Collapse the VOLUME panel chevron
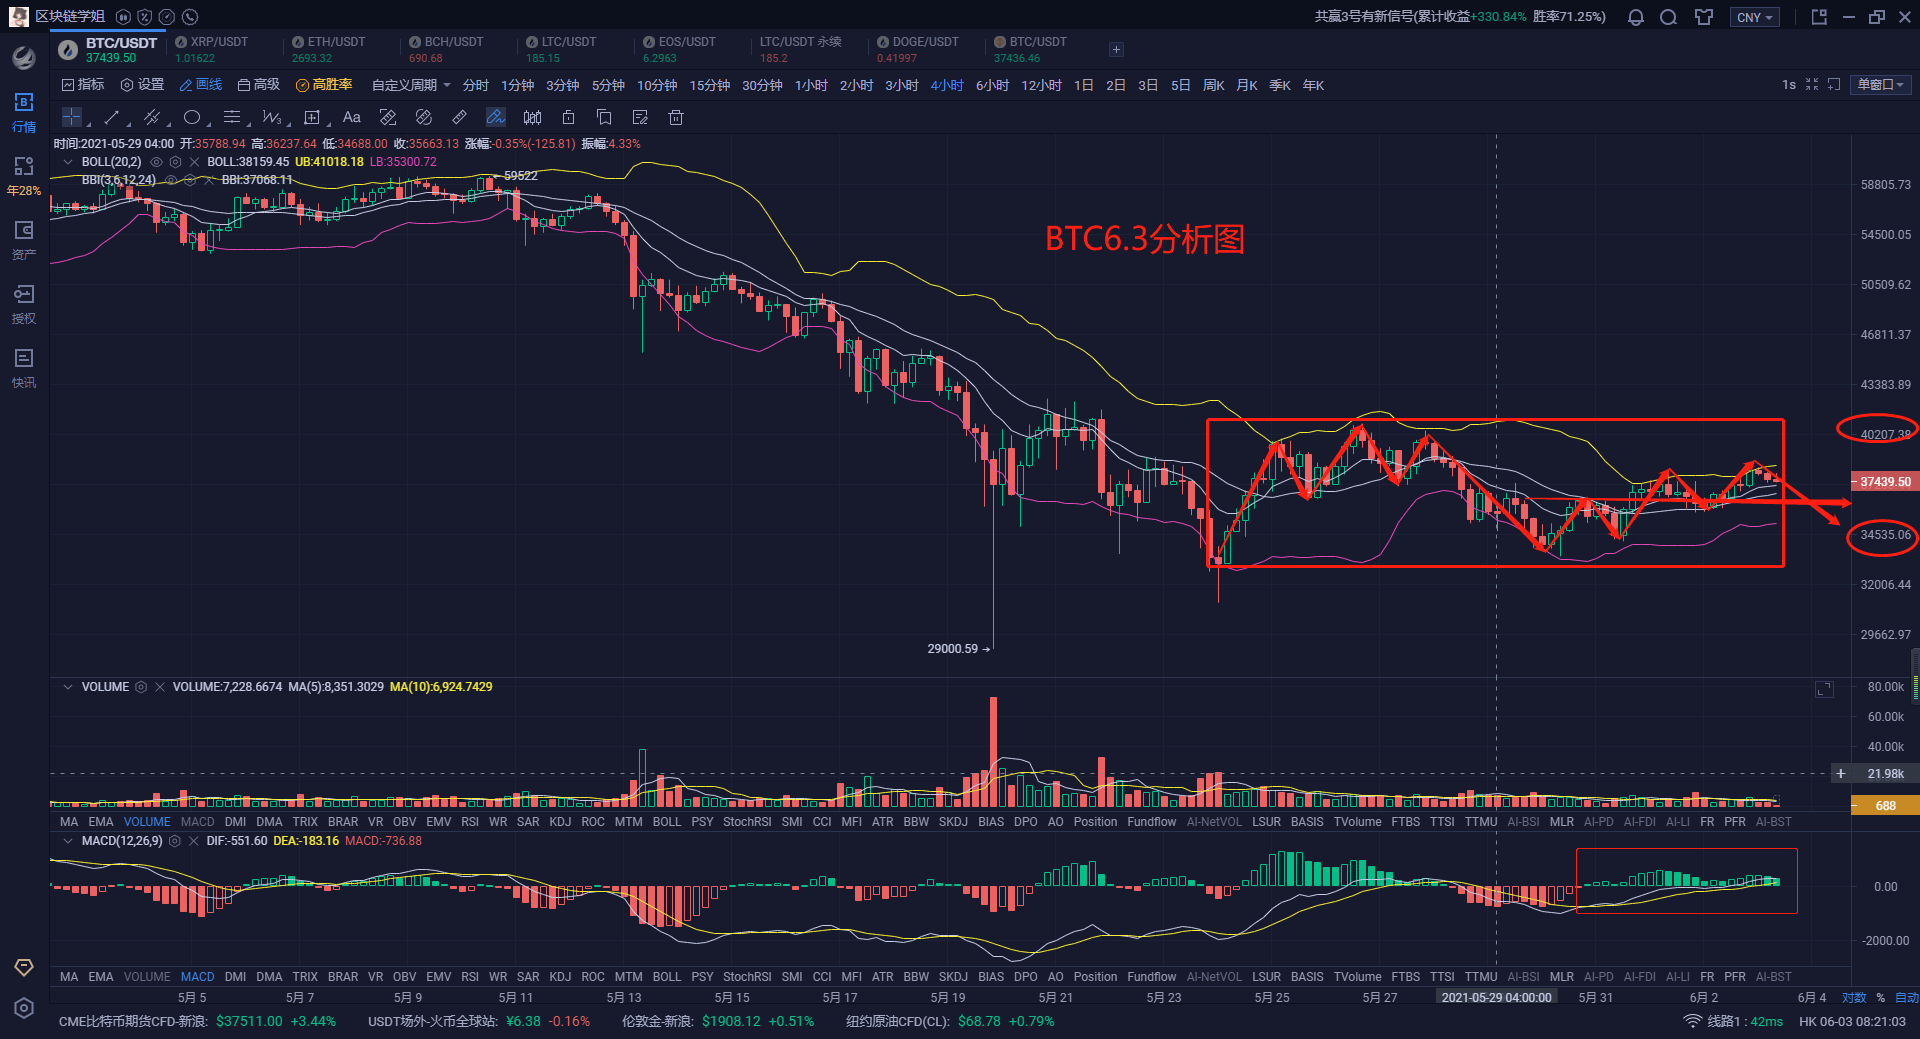The height and width of the screenshot is (1039, 1920). tap(67, 687)
